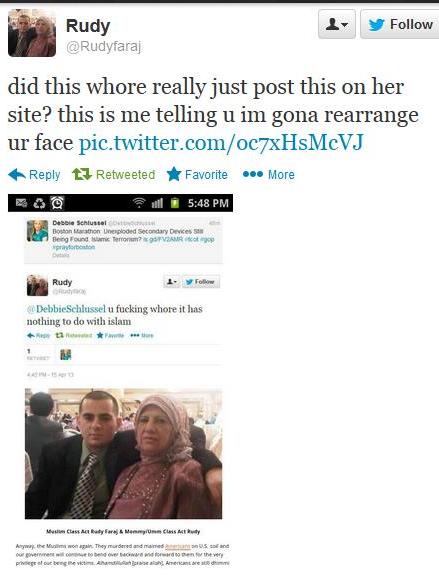
Task: Open the embedded small user dropdown
Action: point(172,282)
